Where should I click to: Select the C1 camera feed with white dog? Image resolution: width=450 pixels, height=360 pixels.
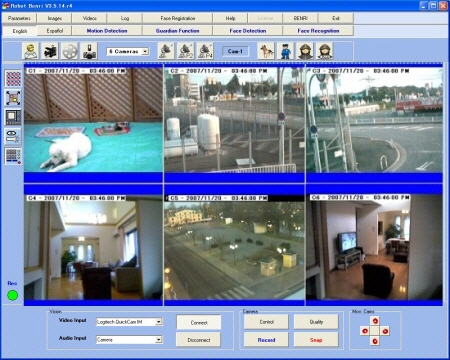(x=93, y=120)
